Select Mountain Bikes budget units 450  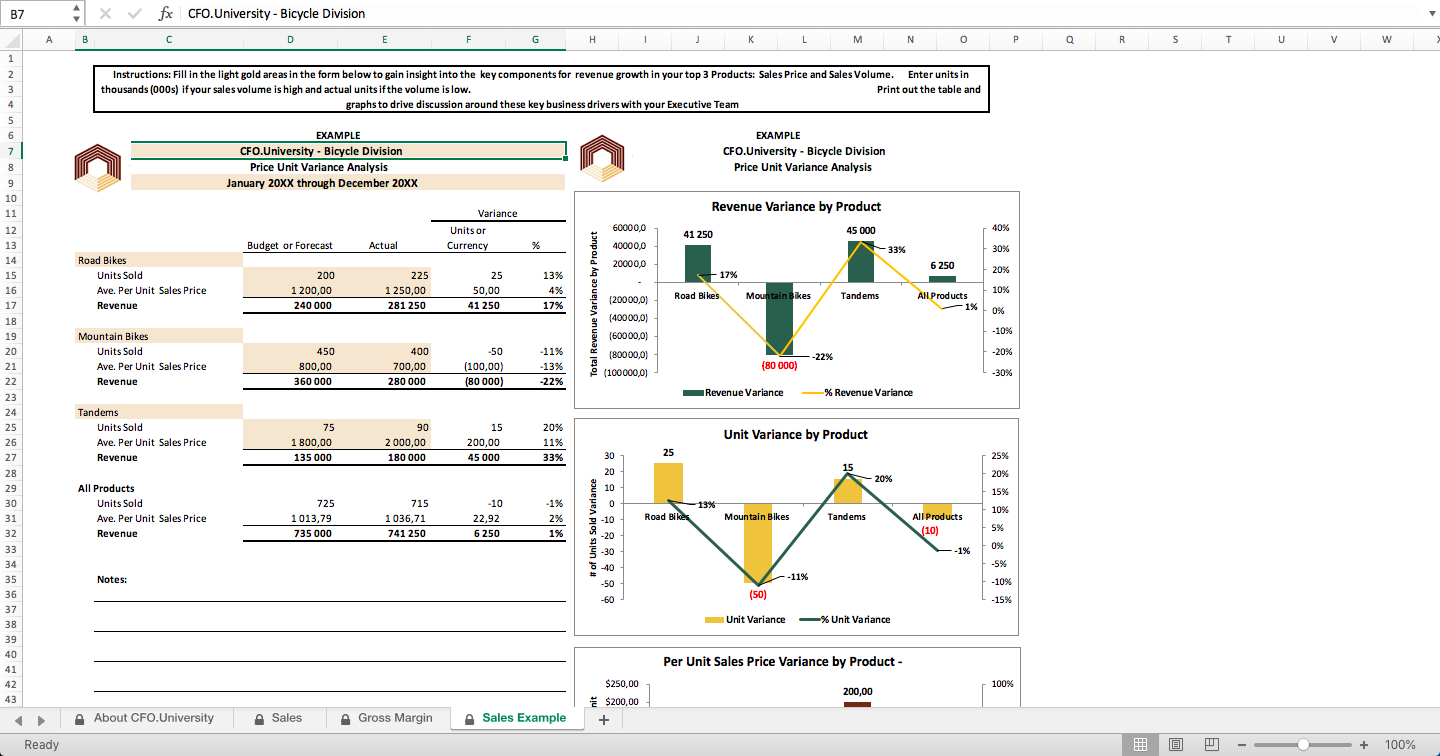point(290,351)
